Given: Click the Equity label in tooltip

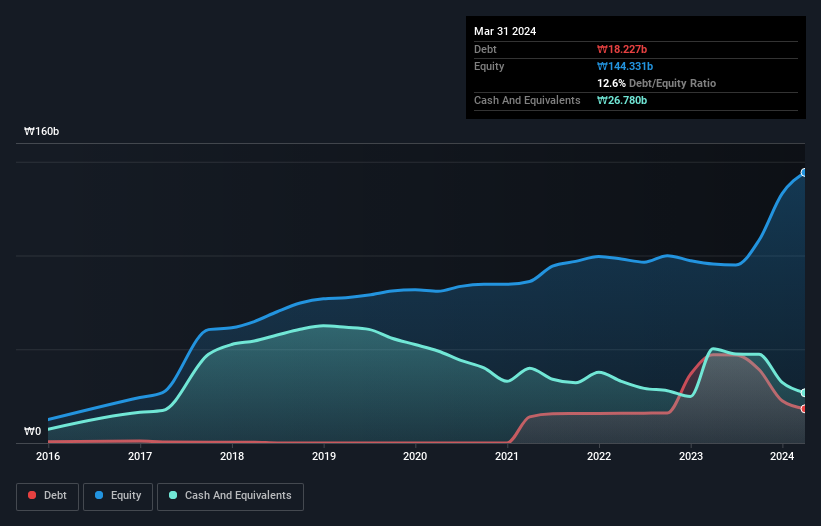Looking at the screenshot, I should (x=489, y=66).
